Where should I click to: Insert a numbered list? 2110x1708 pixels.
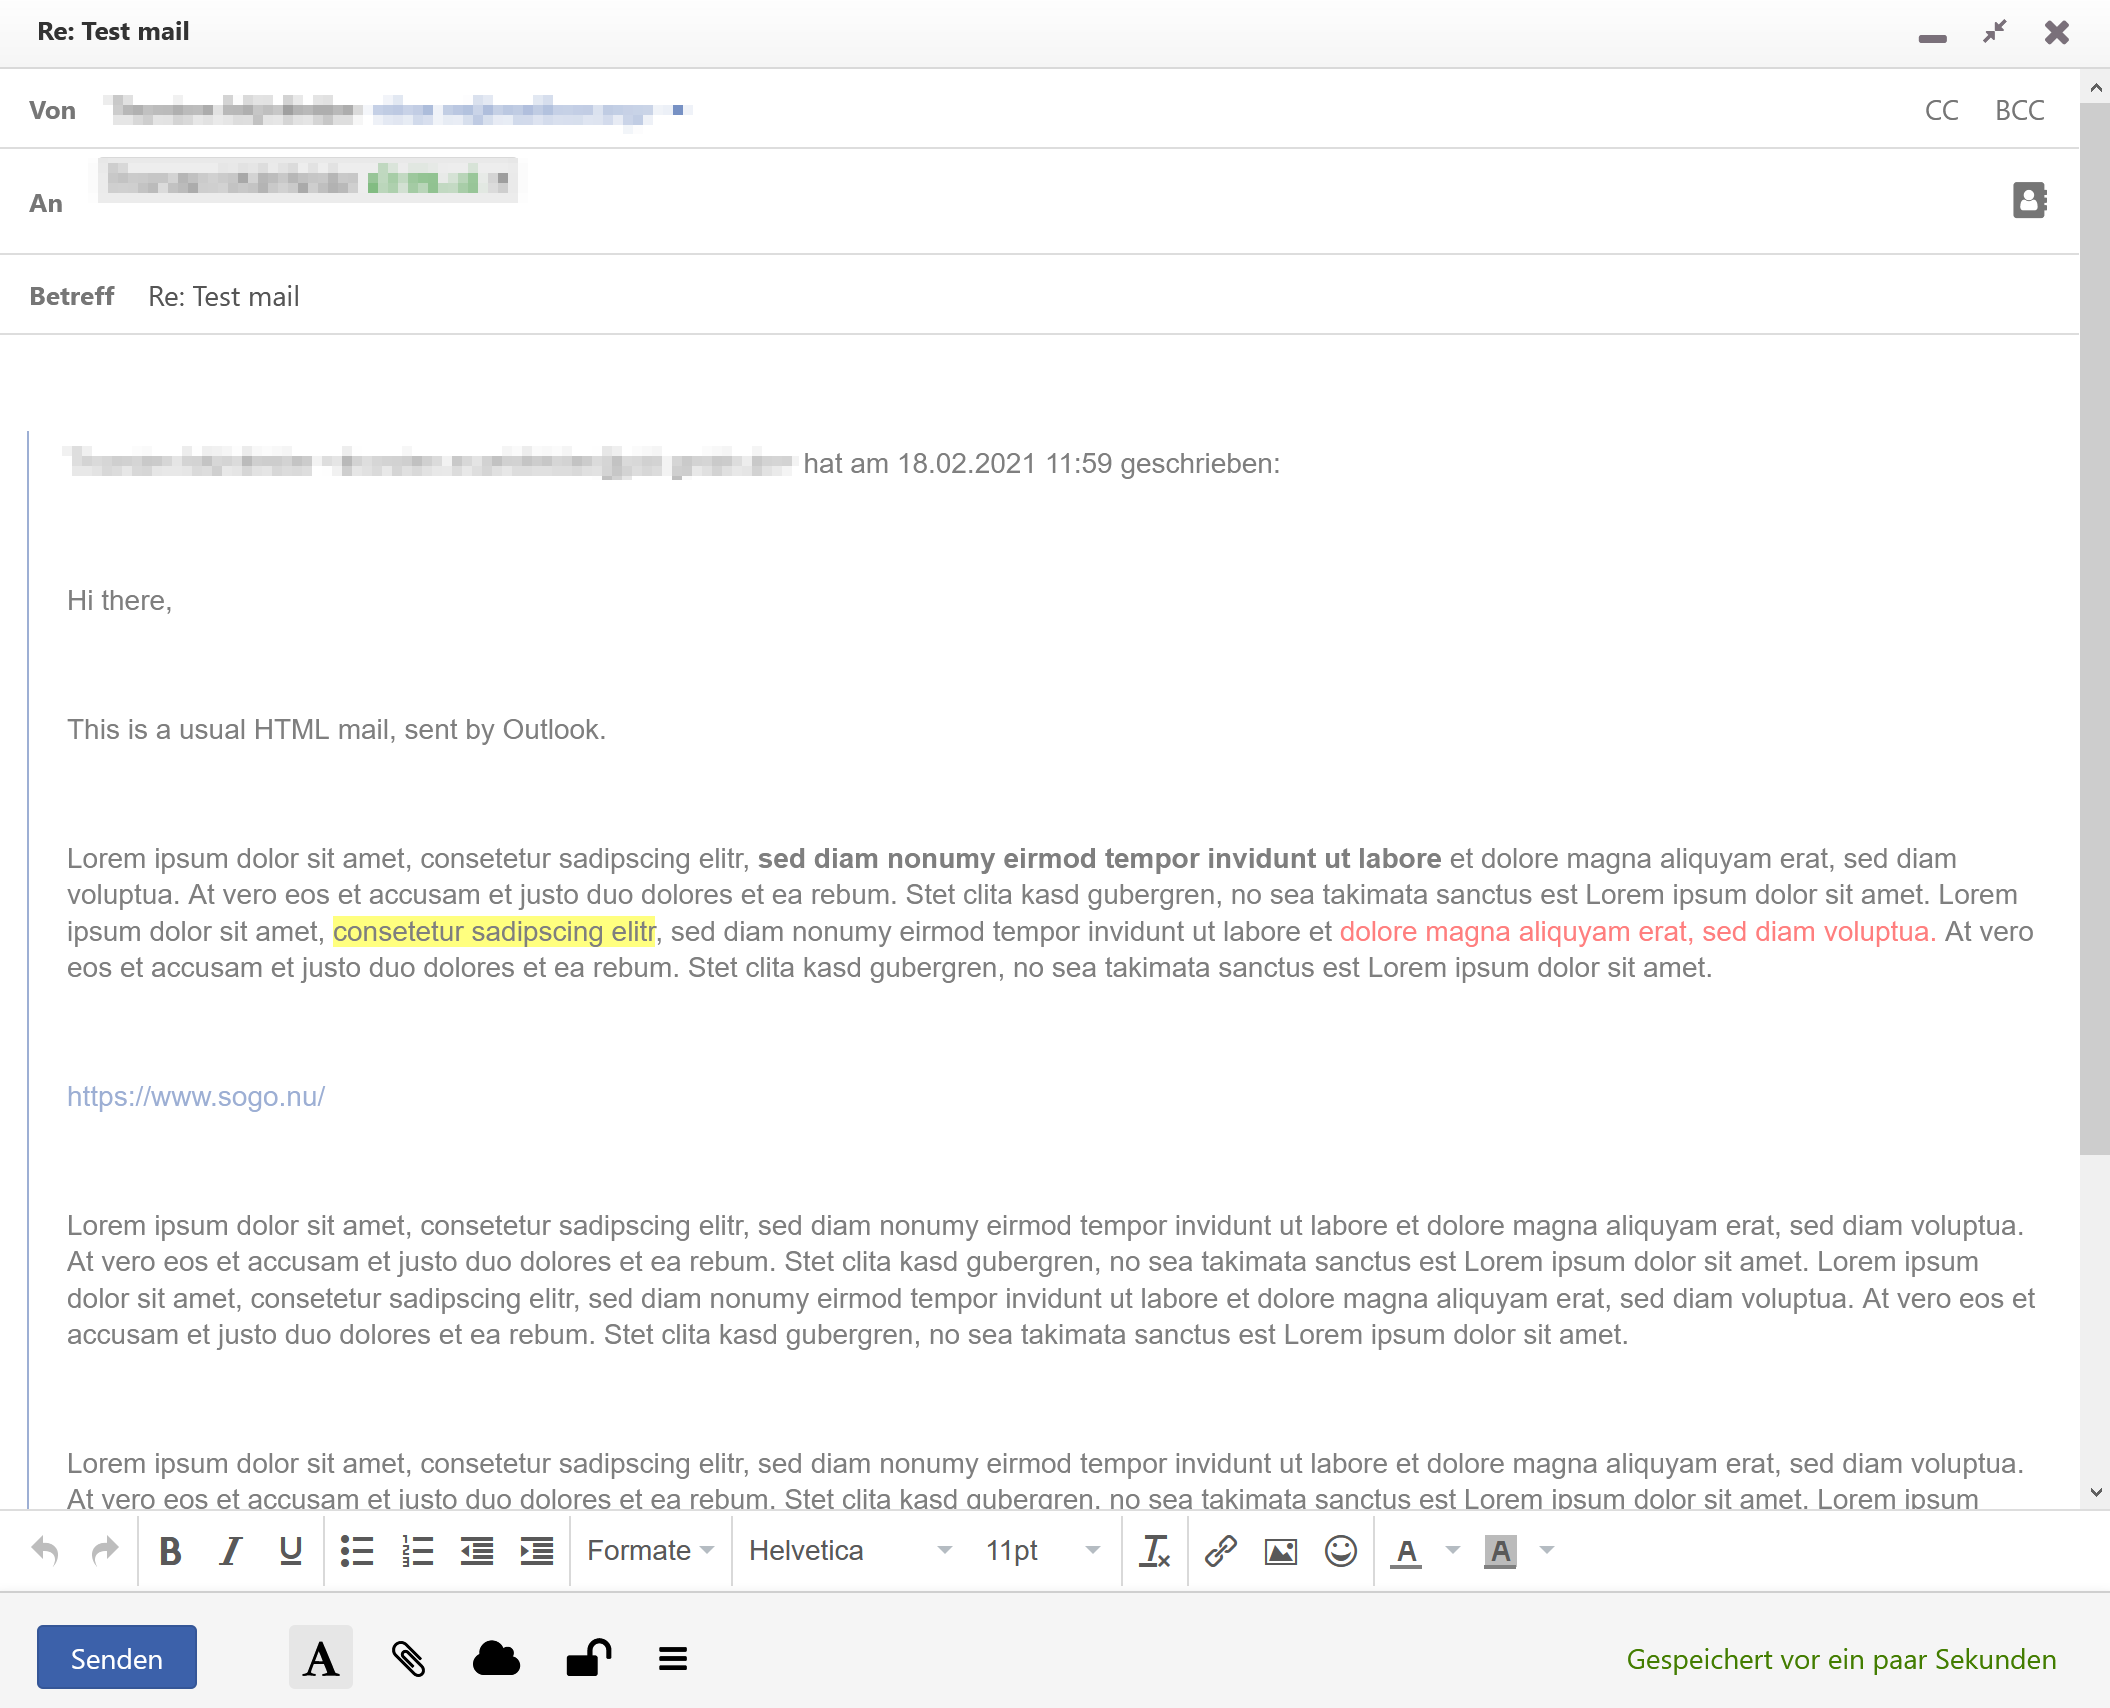click(417, 1551)
